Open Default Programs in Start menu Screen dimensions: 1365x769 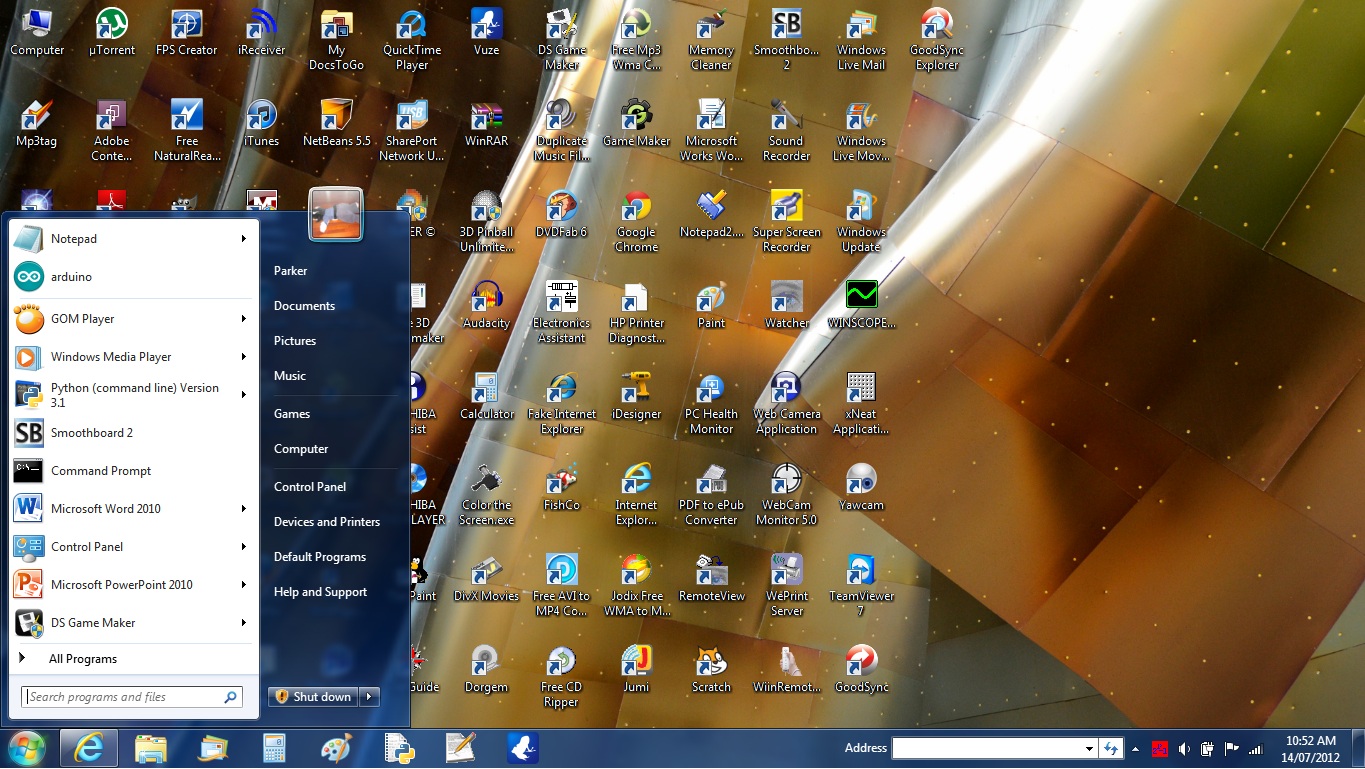[320, 557]
